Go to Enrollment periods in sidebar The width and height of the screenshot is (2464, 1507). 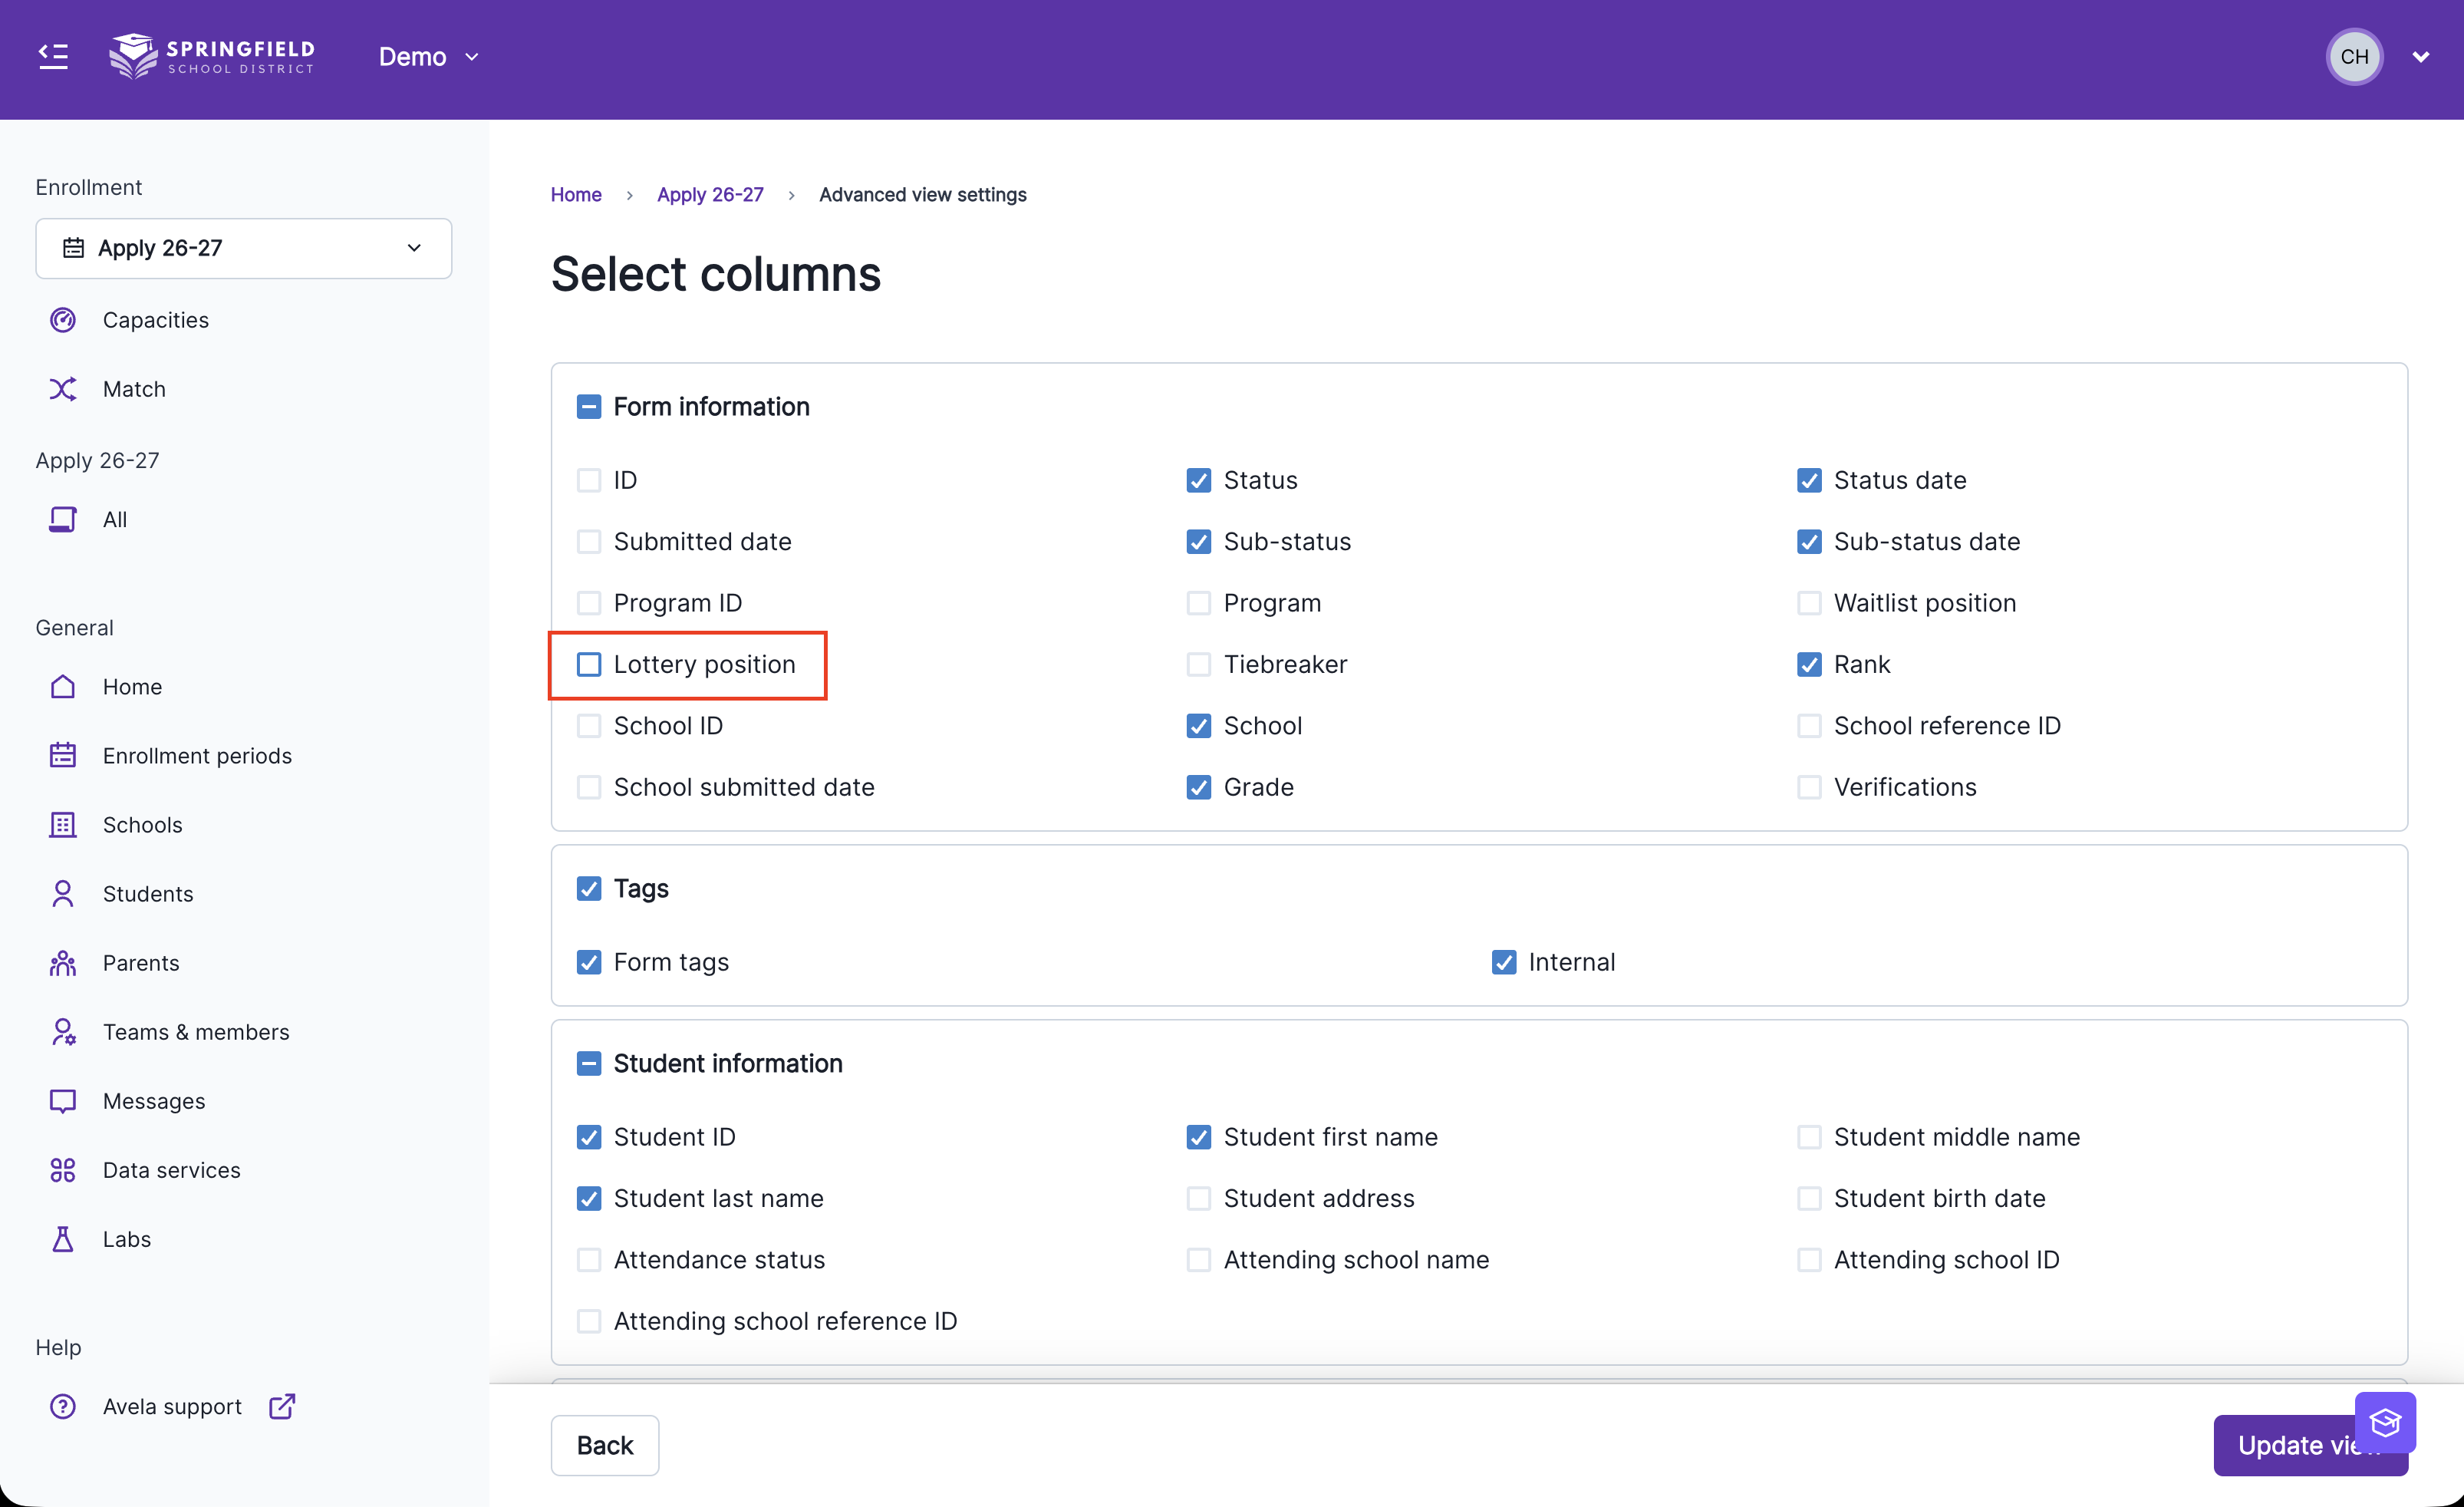(197, 756)
